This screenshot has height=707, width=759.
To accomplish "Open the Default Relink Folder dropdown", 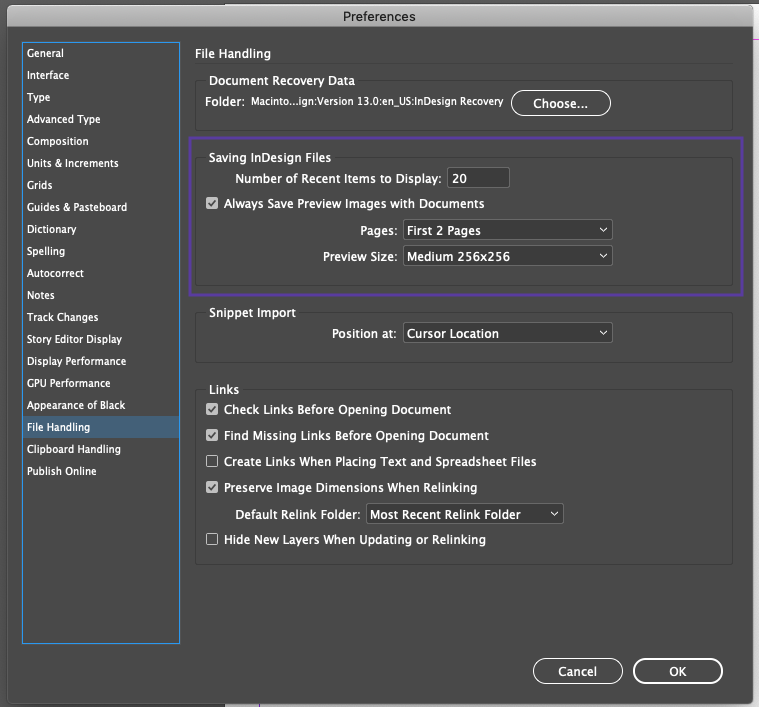I will [x=465, y=515].
